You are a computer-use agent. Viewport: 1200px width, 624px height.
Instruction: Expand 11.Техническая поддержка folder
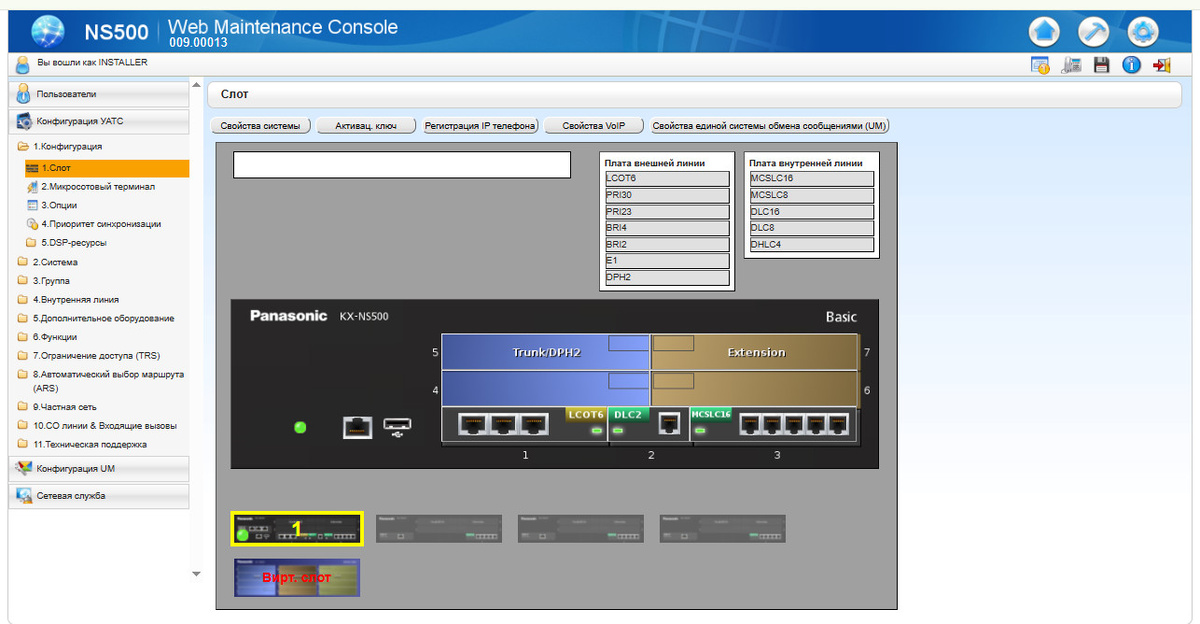point(82,444)
